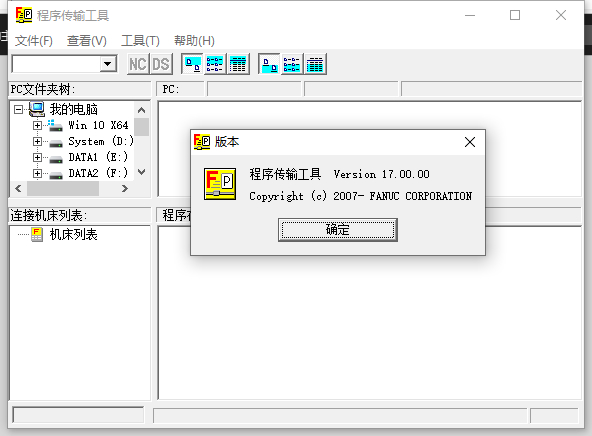Click the PC: path header field

pyautogui.click(x=180, y=89)
